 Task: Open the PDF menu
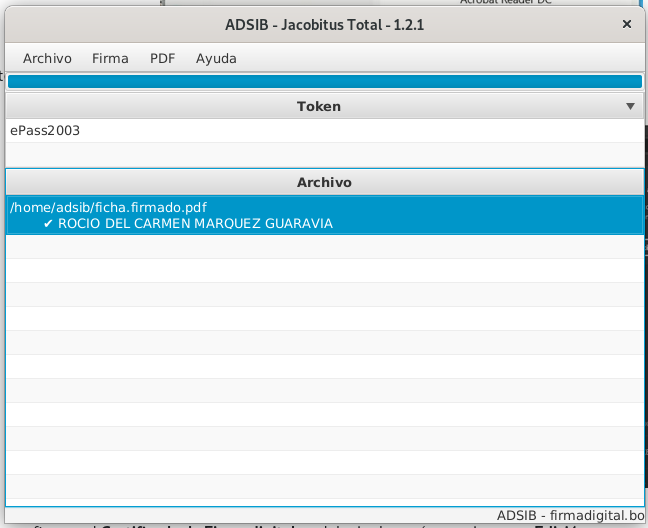(162, 58)
